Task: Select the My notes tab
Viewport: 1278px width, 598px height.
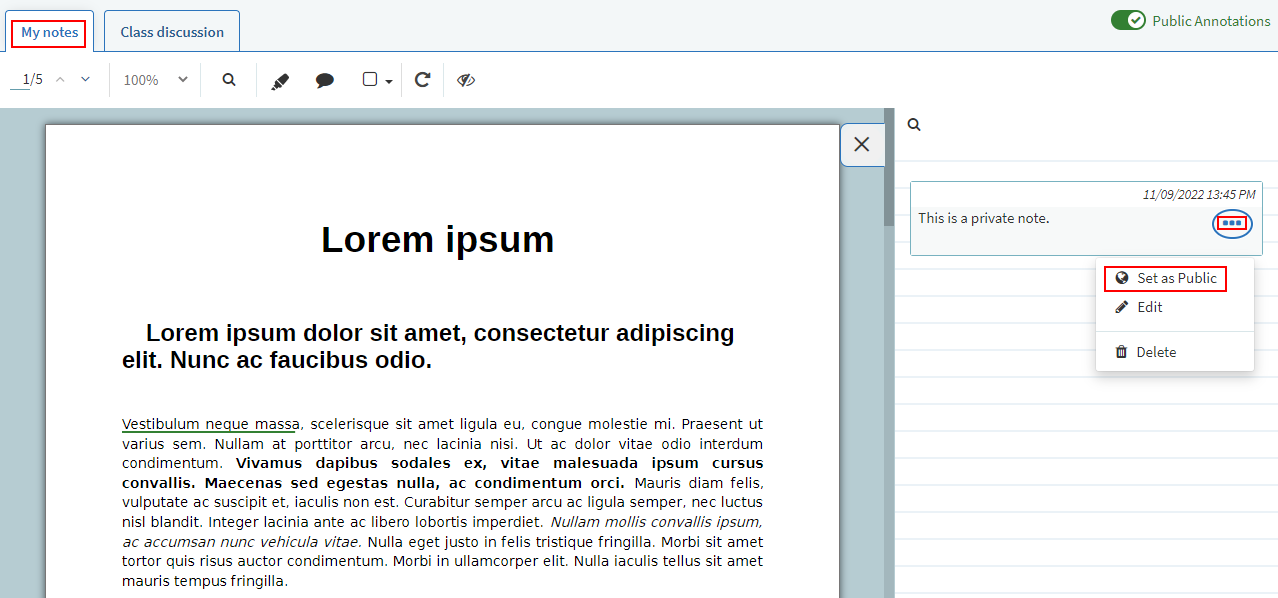Action: [x=50, y=32]
